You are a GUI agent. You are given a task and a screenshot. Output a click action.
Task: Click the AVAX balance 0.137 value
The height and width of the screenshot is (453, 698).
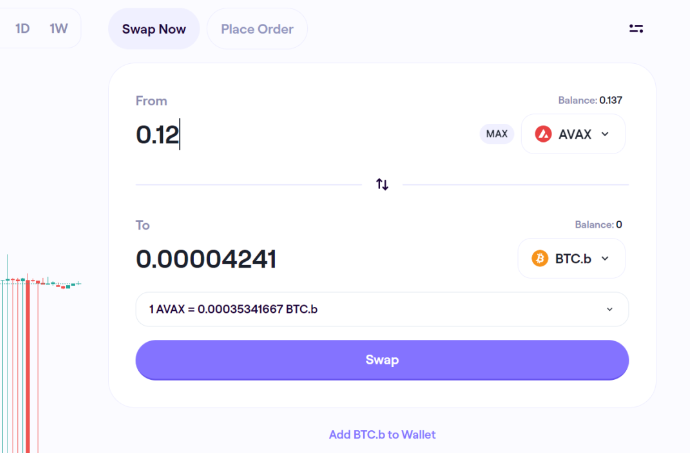pyautogui.click(x=611, y=100)
